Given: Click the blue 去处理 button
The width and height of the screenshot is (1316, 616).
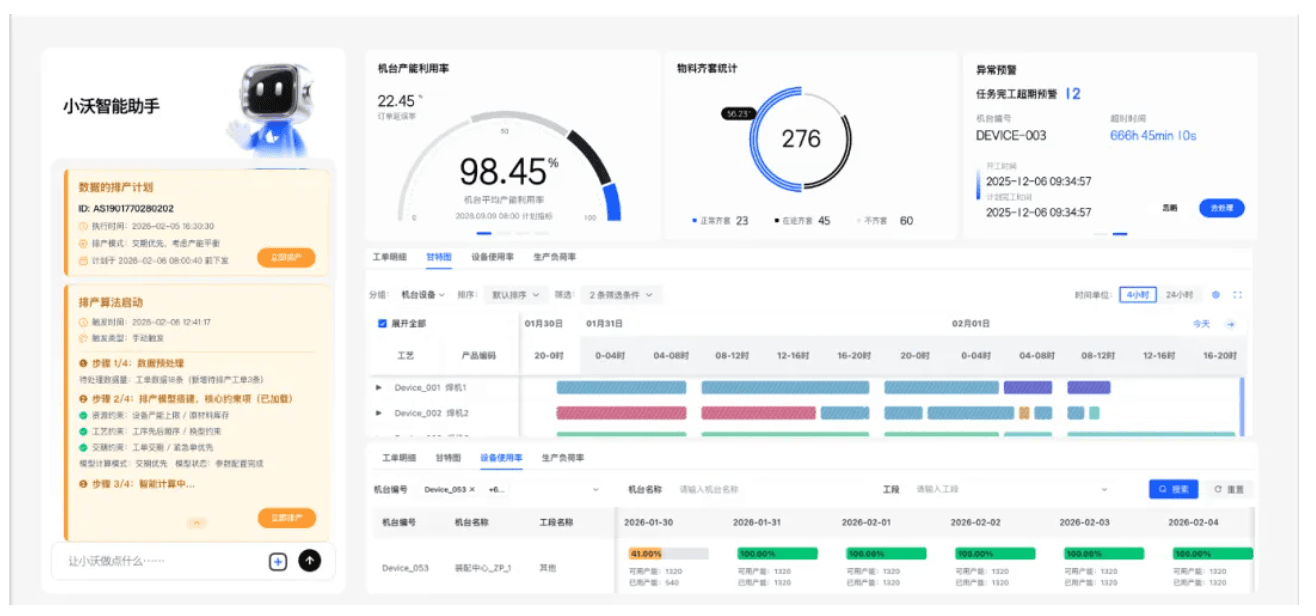Looking at the screenshot, I should [x=1221, y=208].
